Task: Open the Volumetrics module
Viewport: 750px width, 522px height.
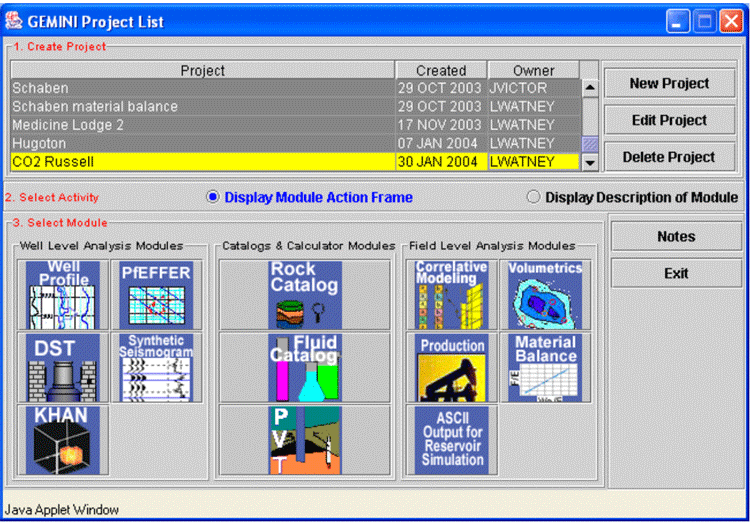Action: [545, 295]
